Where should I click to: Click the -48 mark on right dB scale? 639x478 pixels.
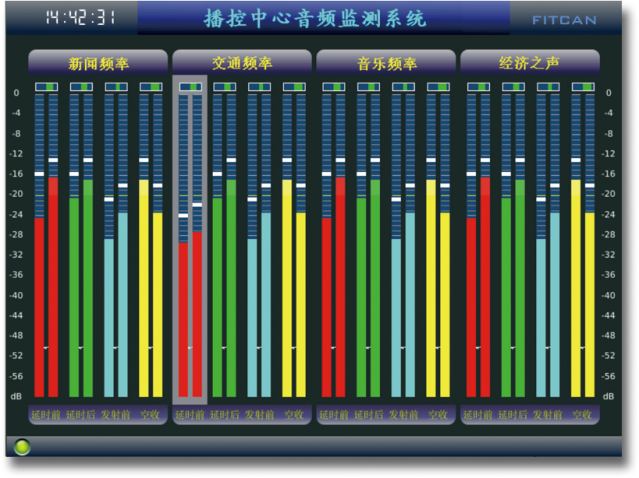tap(608, 335)
